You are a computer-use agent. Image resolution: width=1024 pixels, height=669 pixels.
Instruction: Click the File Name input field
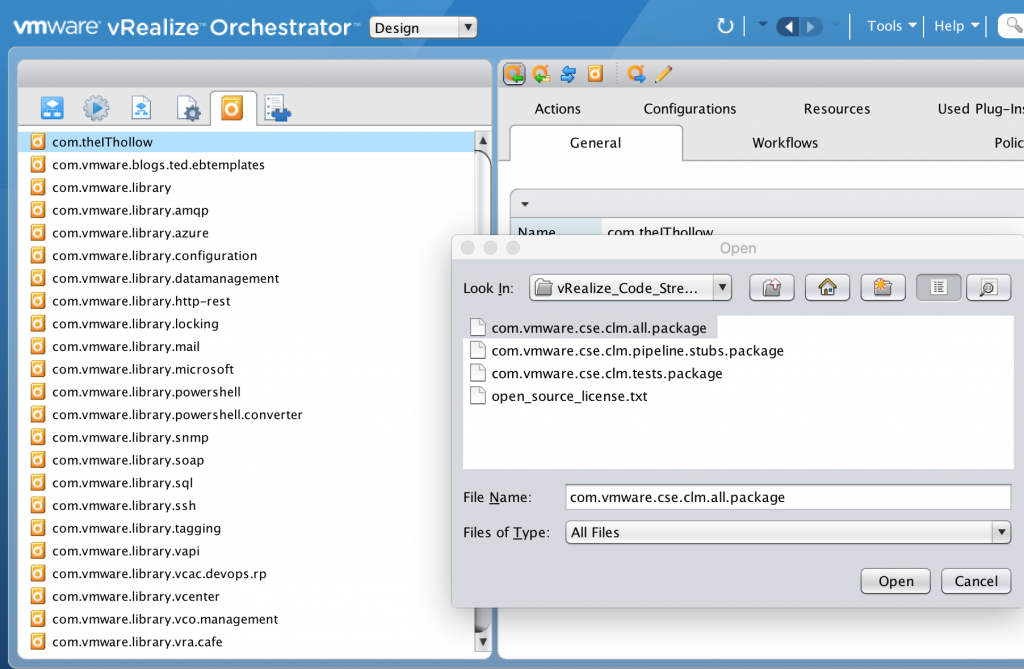788,497
